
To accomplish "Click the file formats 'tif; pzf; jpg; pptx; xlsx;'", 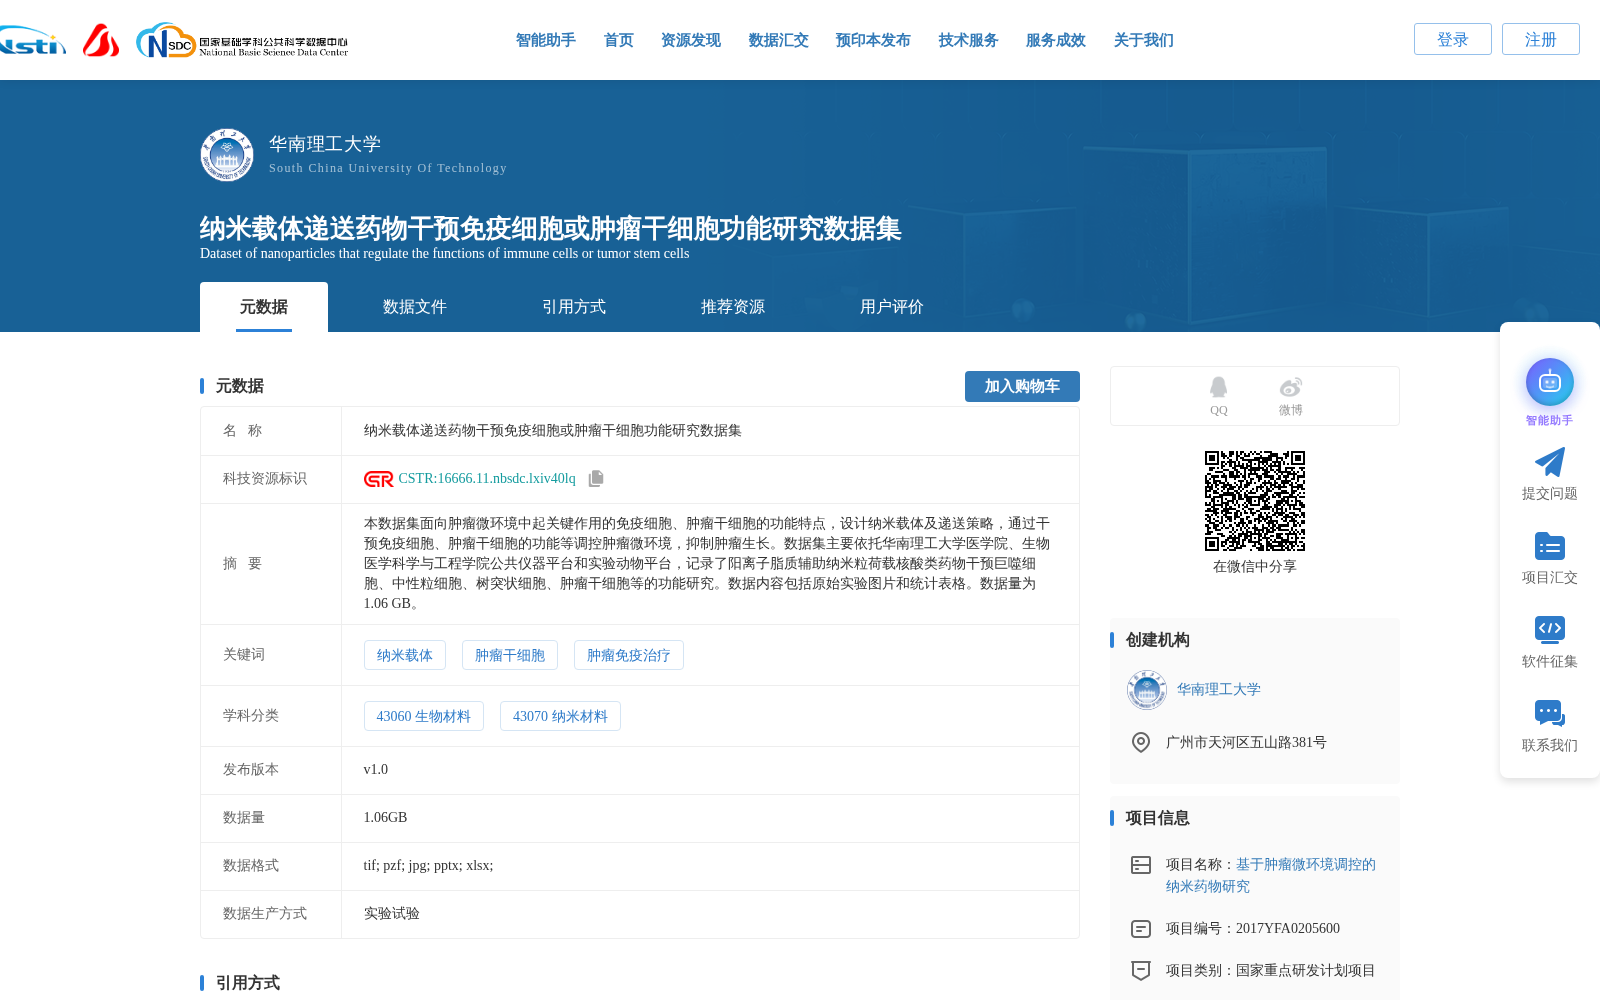I will click(429, 866).
